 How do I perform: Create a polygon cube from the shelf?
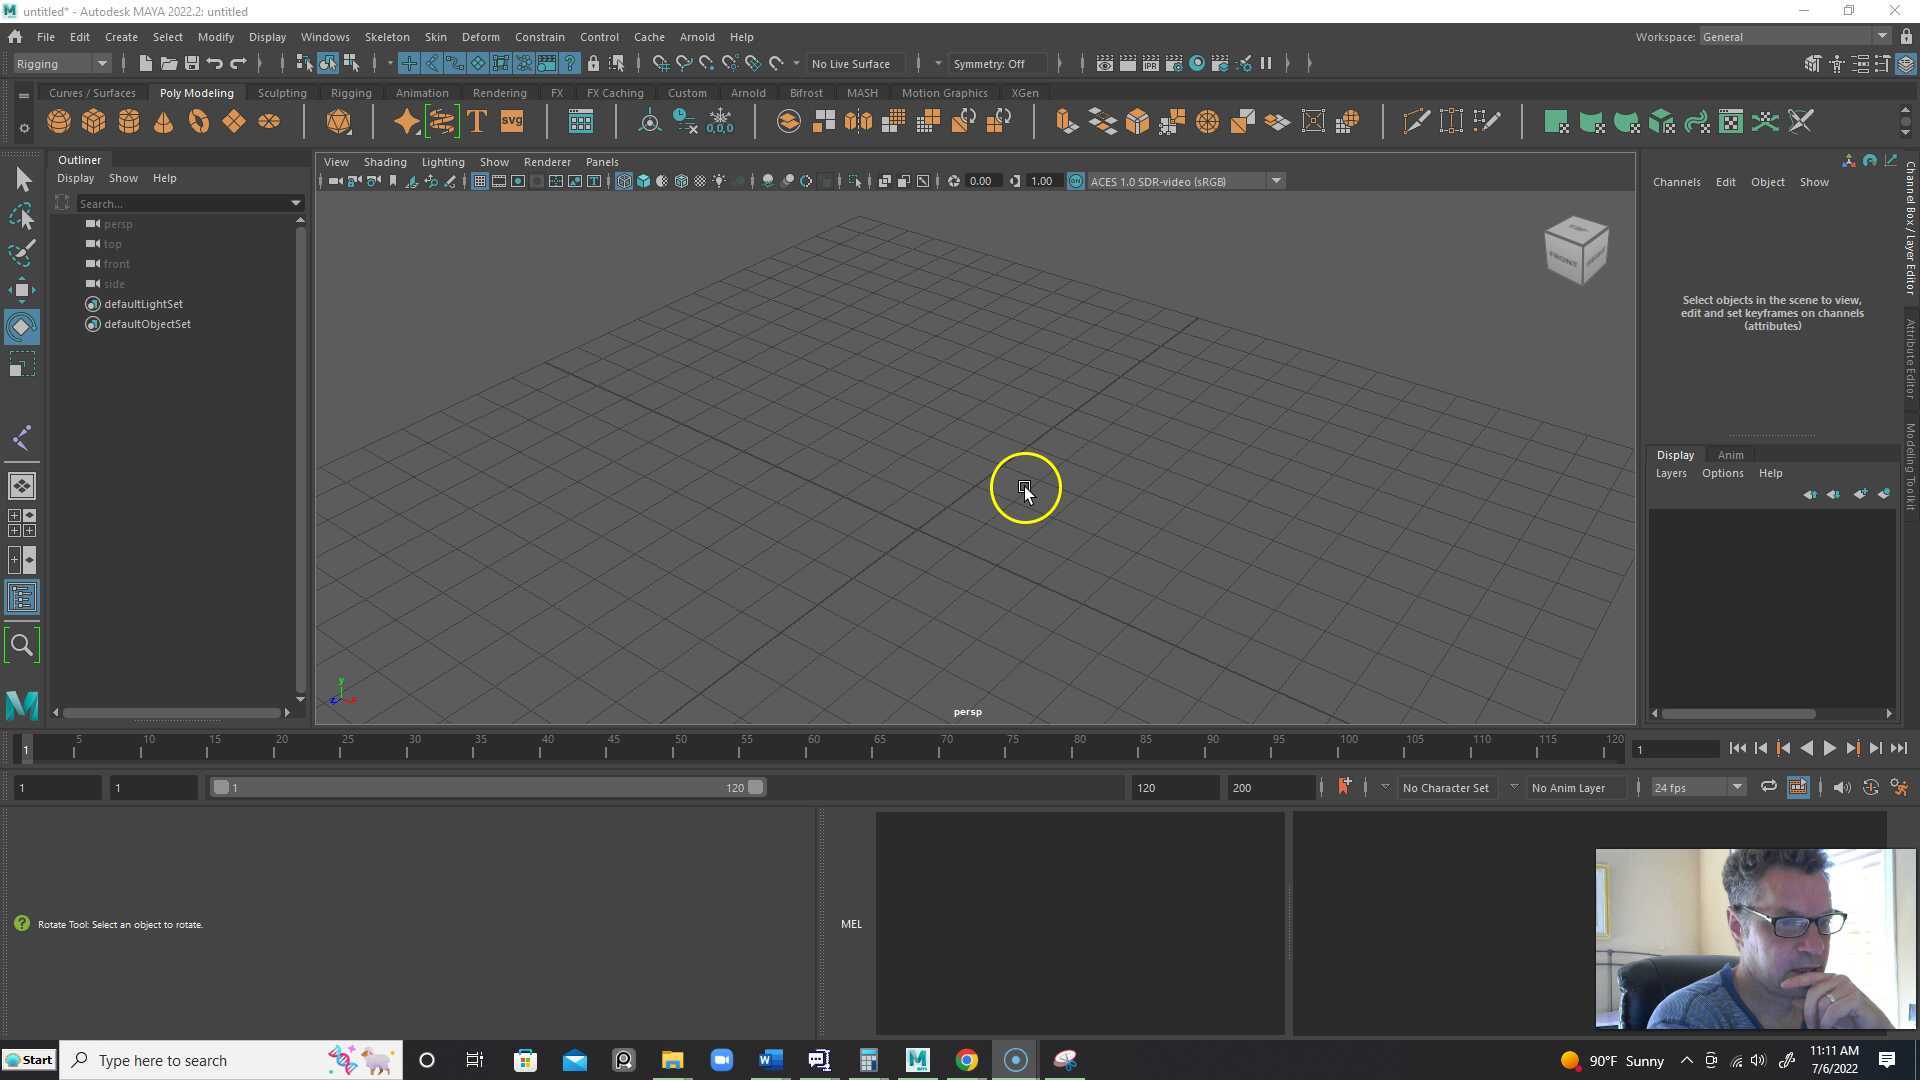pyautogui.click(x=93, y=121)
